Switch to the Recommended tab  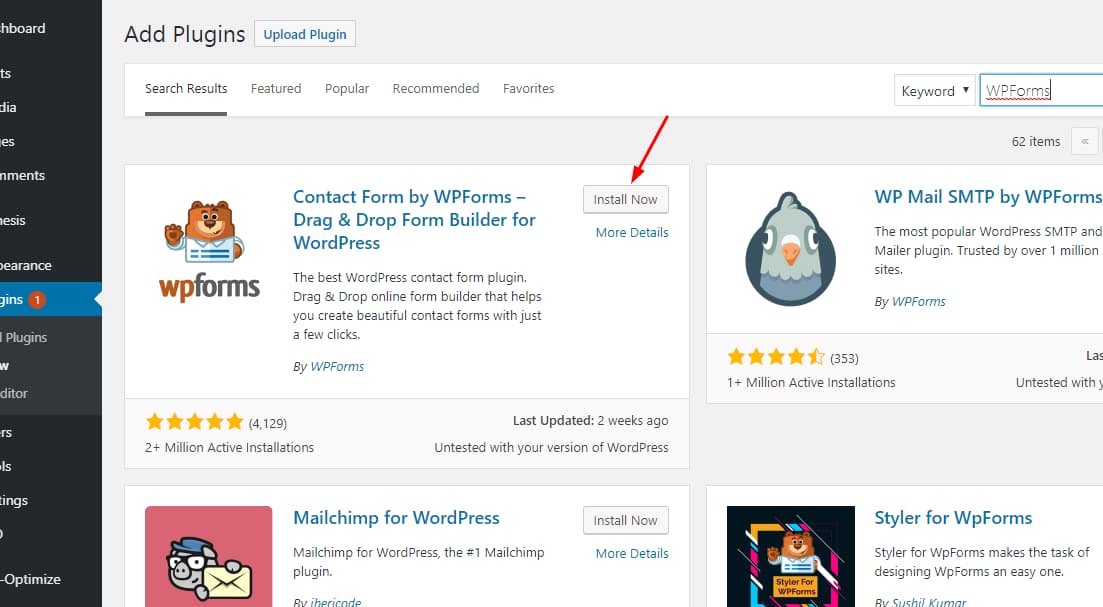[x=436, y=88]
